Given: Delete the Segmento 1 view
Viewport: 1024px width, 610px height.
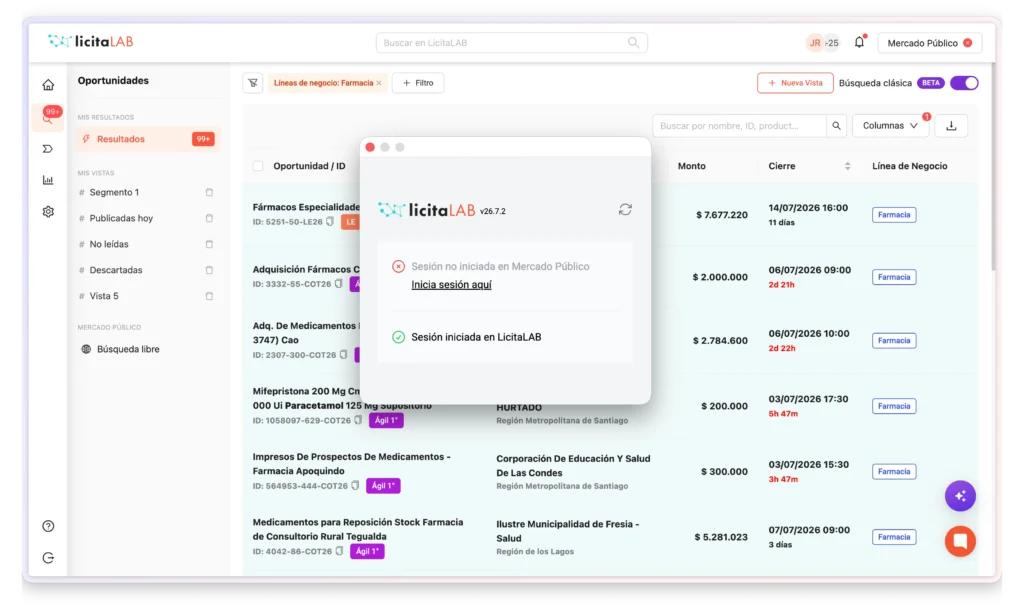Looking at the screenshot, I should (210, 193).
